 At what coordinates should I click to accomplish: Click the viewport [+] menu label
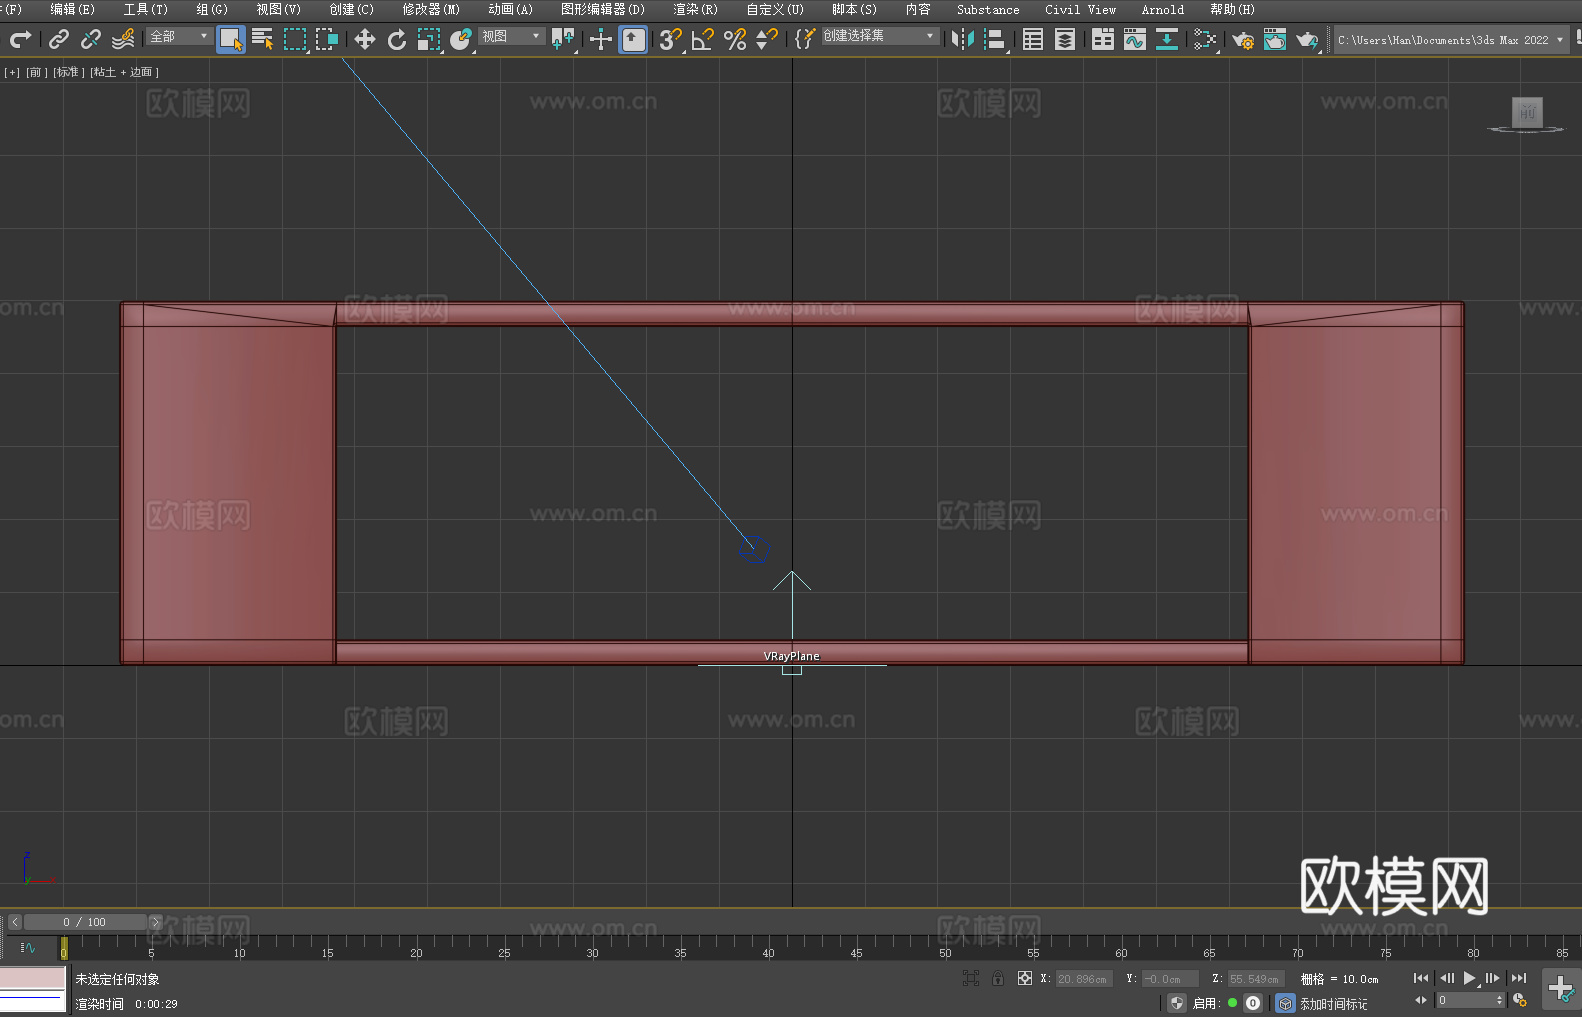coord(12,72)
